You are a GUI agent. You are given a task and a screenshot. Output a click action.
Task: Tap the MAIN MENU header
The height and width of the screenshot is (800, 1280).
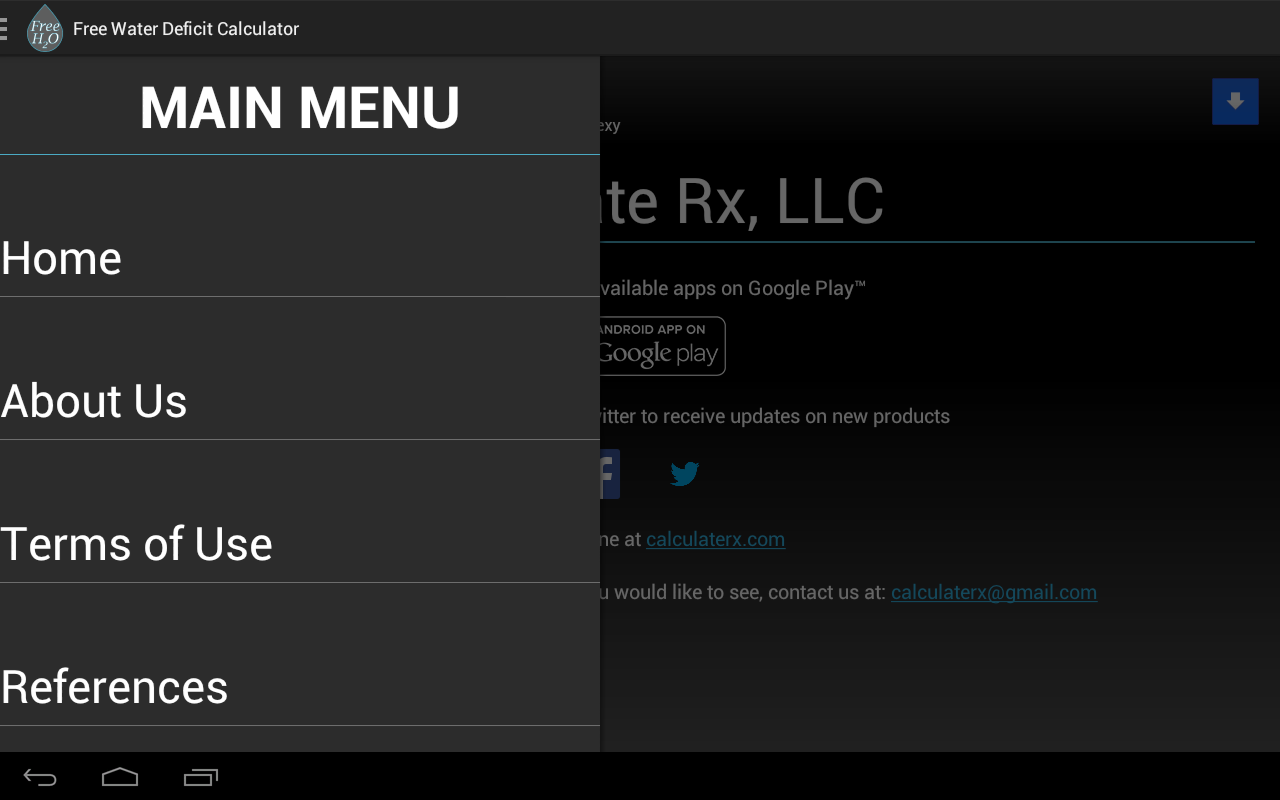pos(300,107)
